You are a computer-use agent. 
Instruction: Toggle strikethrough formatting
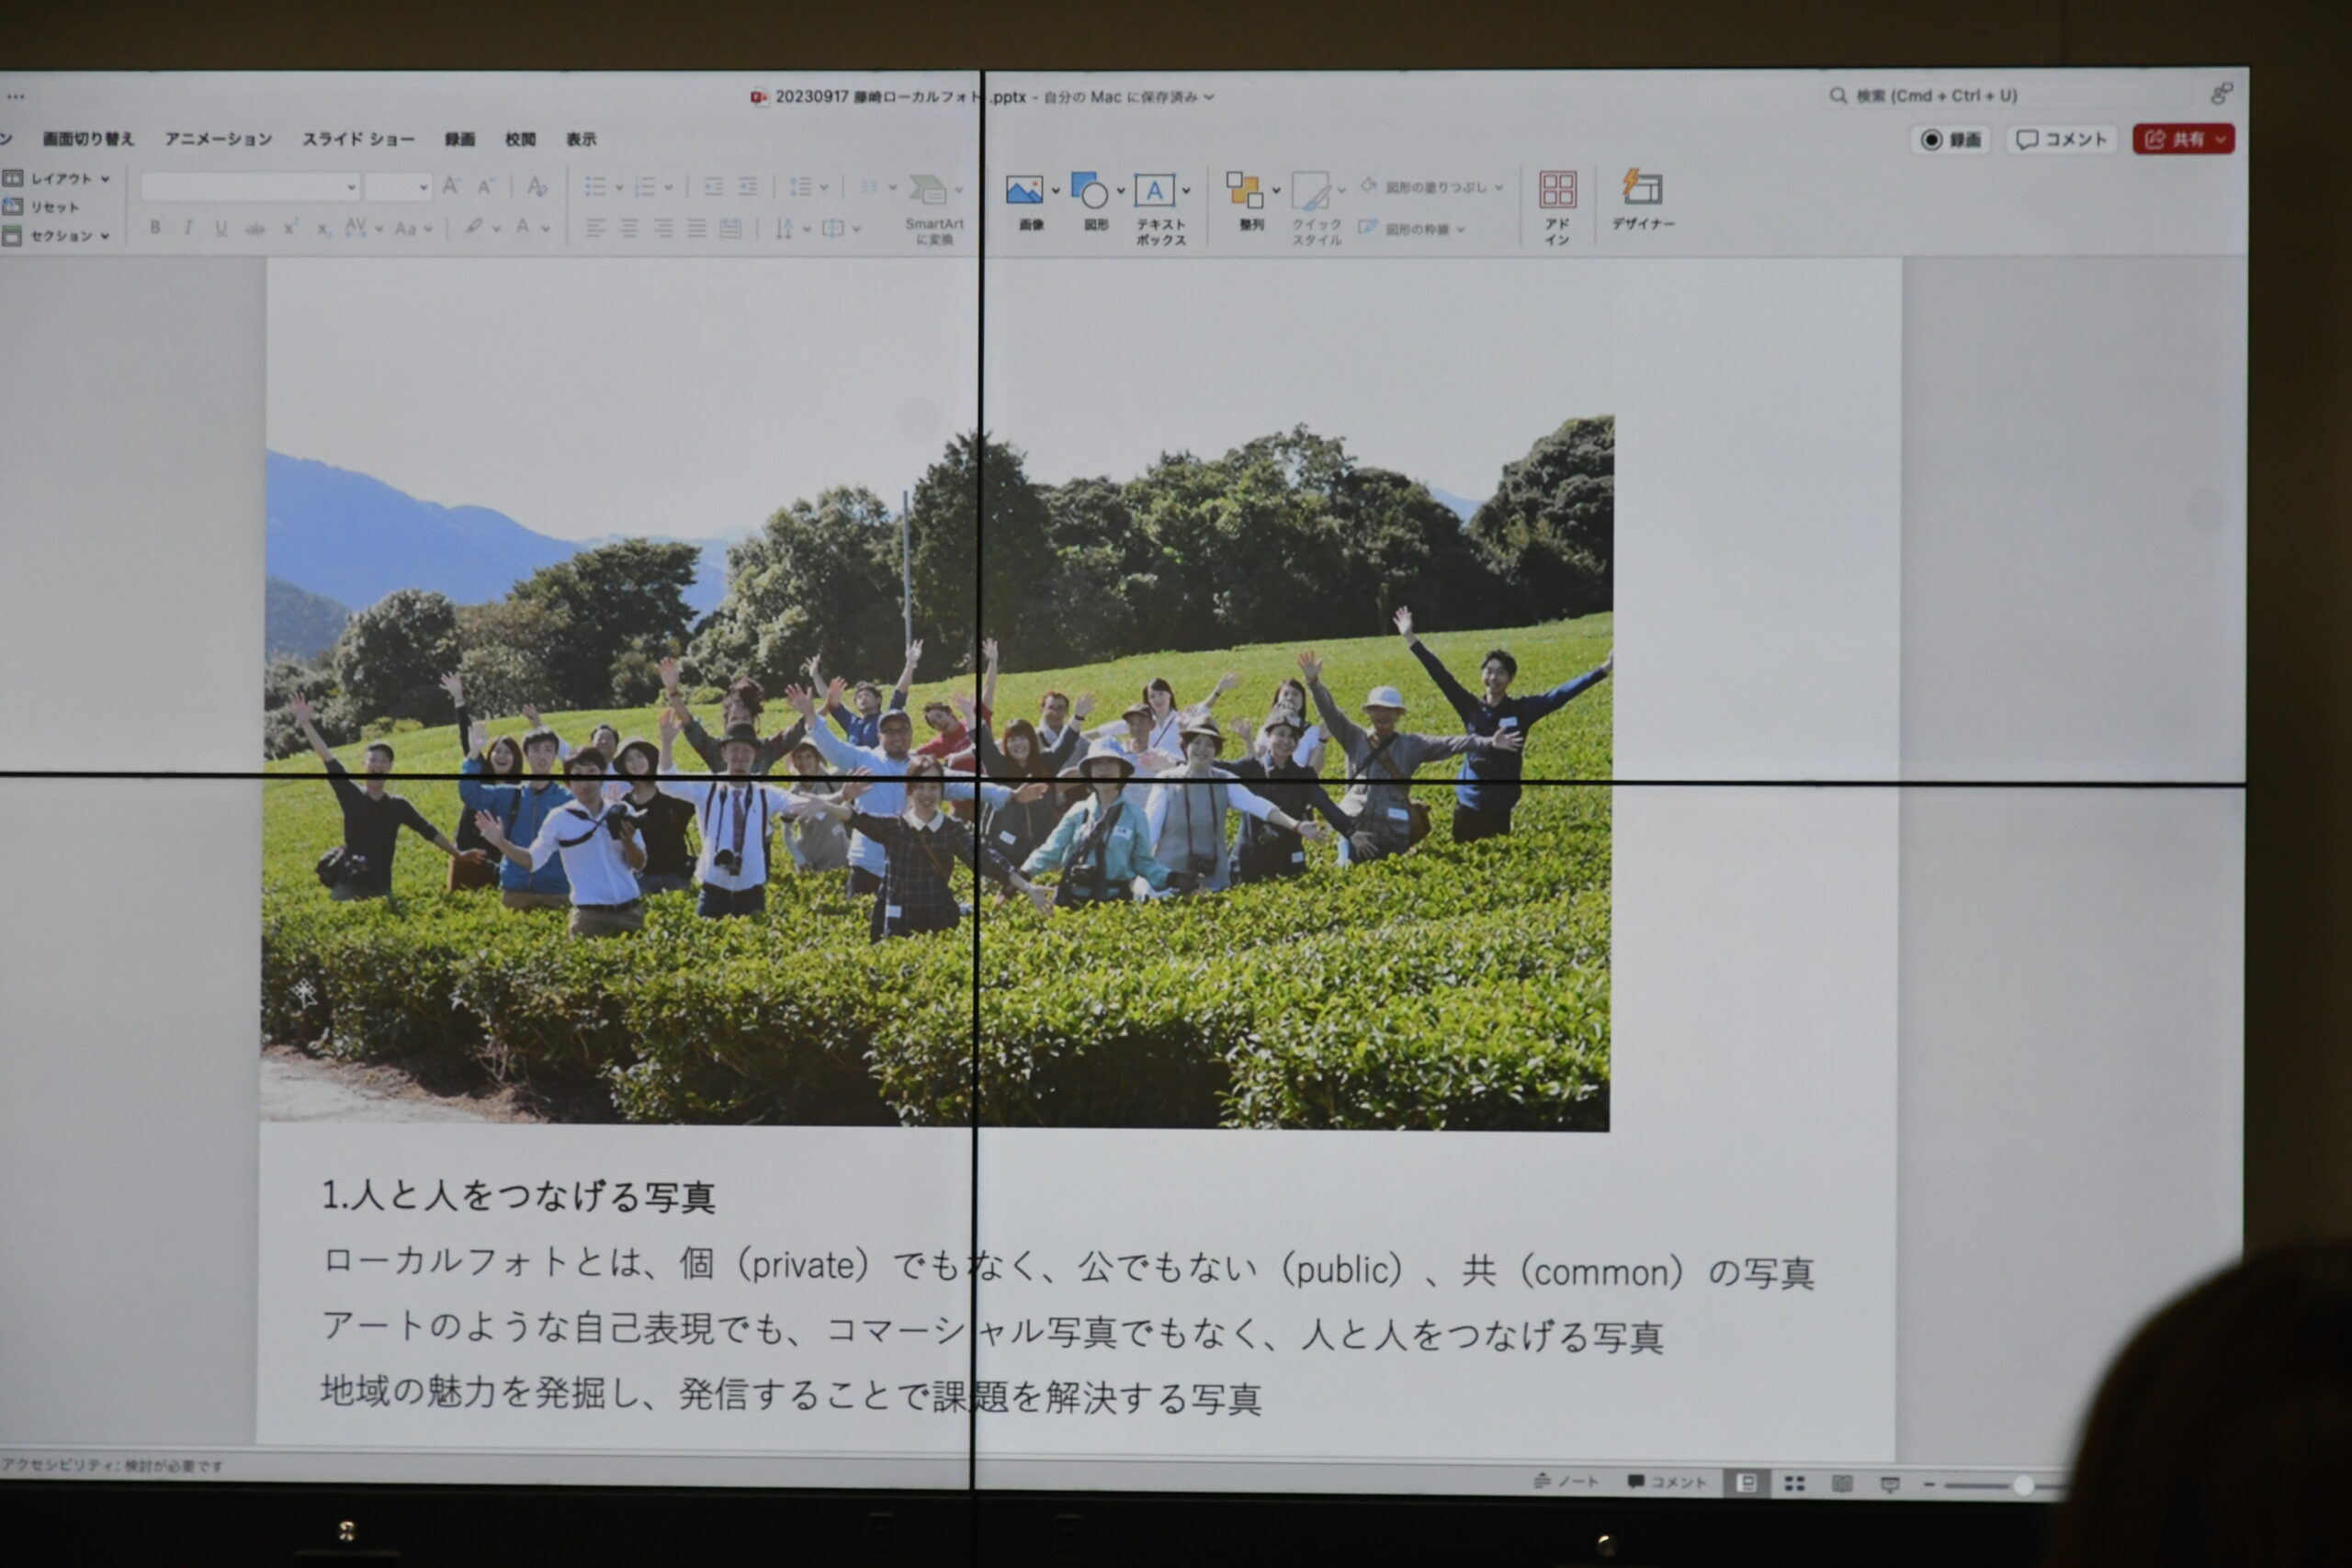click(x=255, y=229)
